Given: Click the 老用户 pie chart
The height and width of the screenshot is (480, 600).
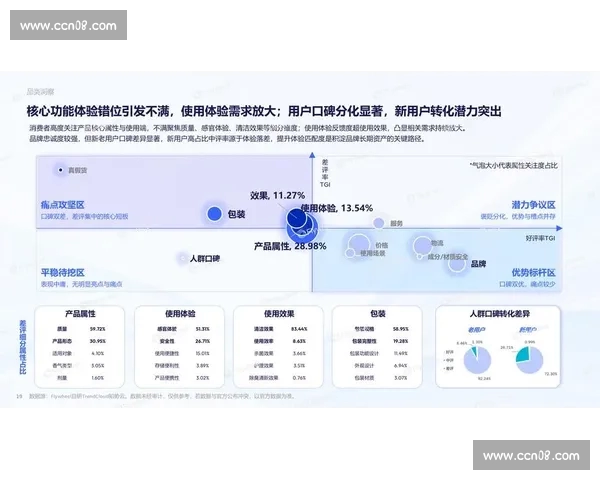Looking at the screenshot, I should pos(478,360).
